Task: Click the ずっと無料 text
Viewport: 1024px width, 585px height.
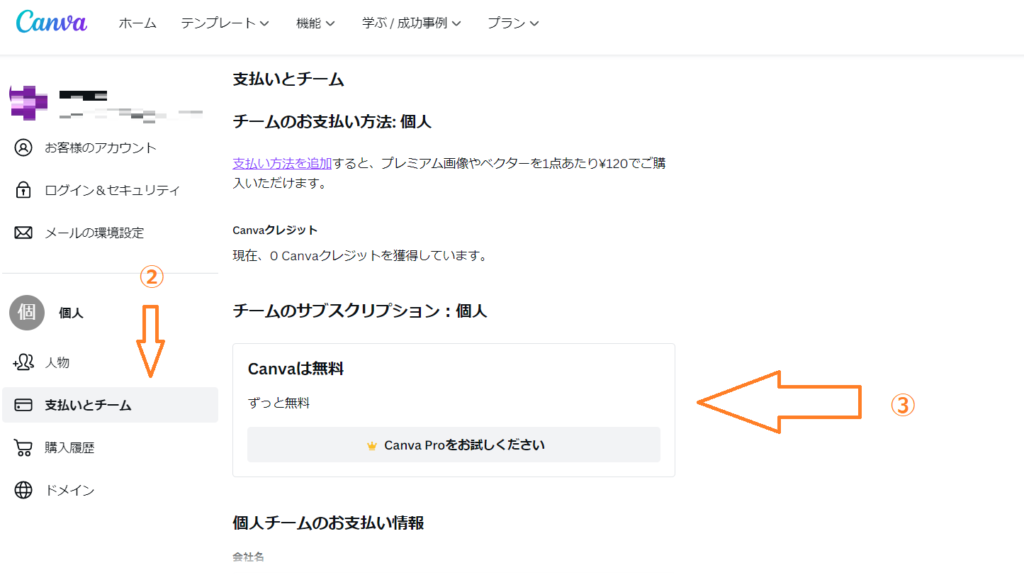Action: coord(279,403)
